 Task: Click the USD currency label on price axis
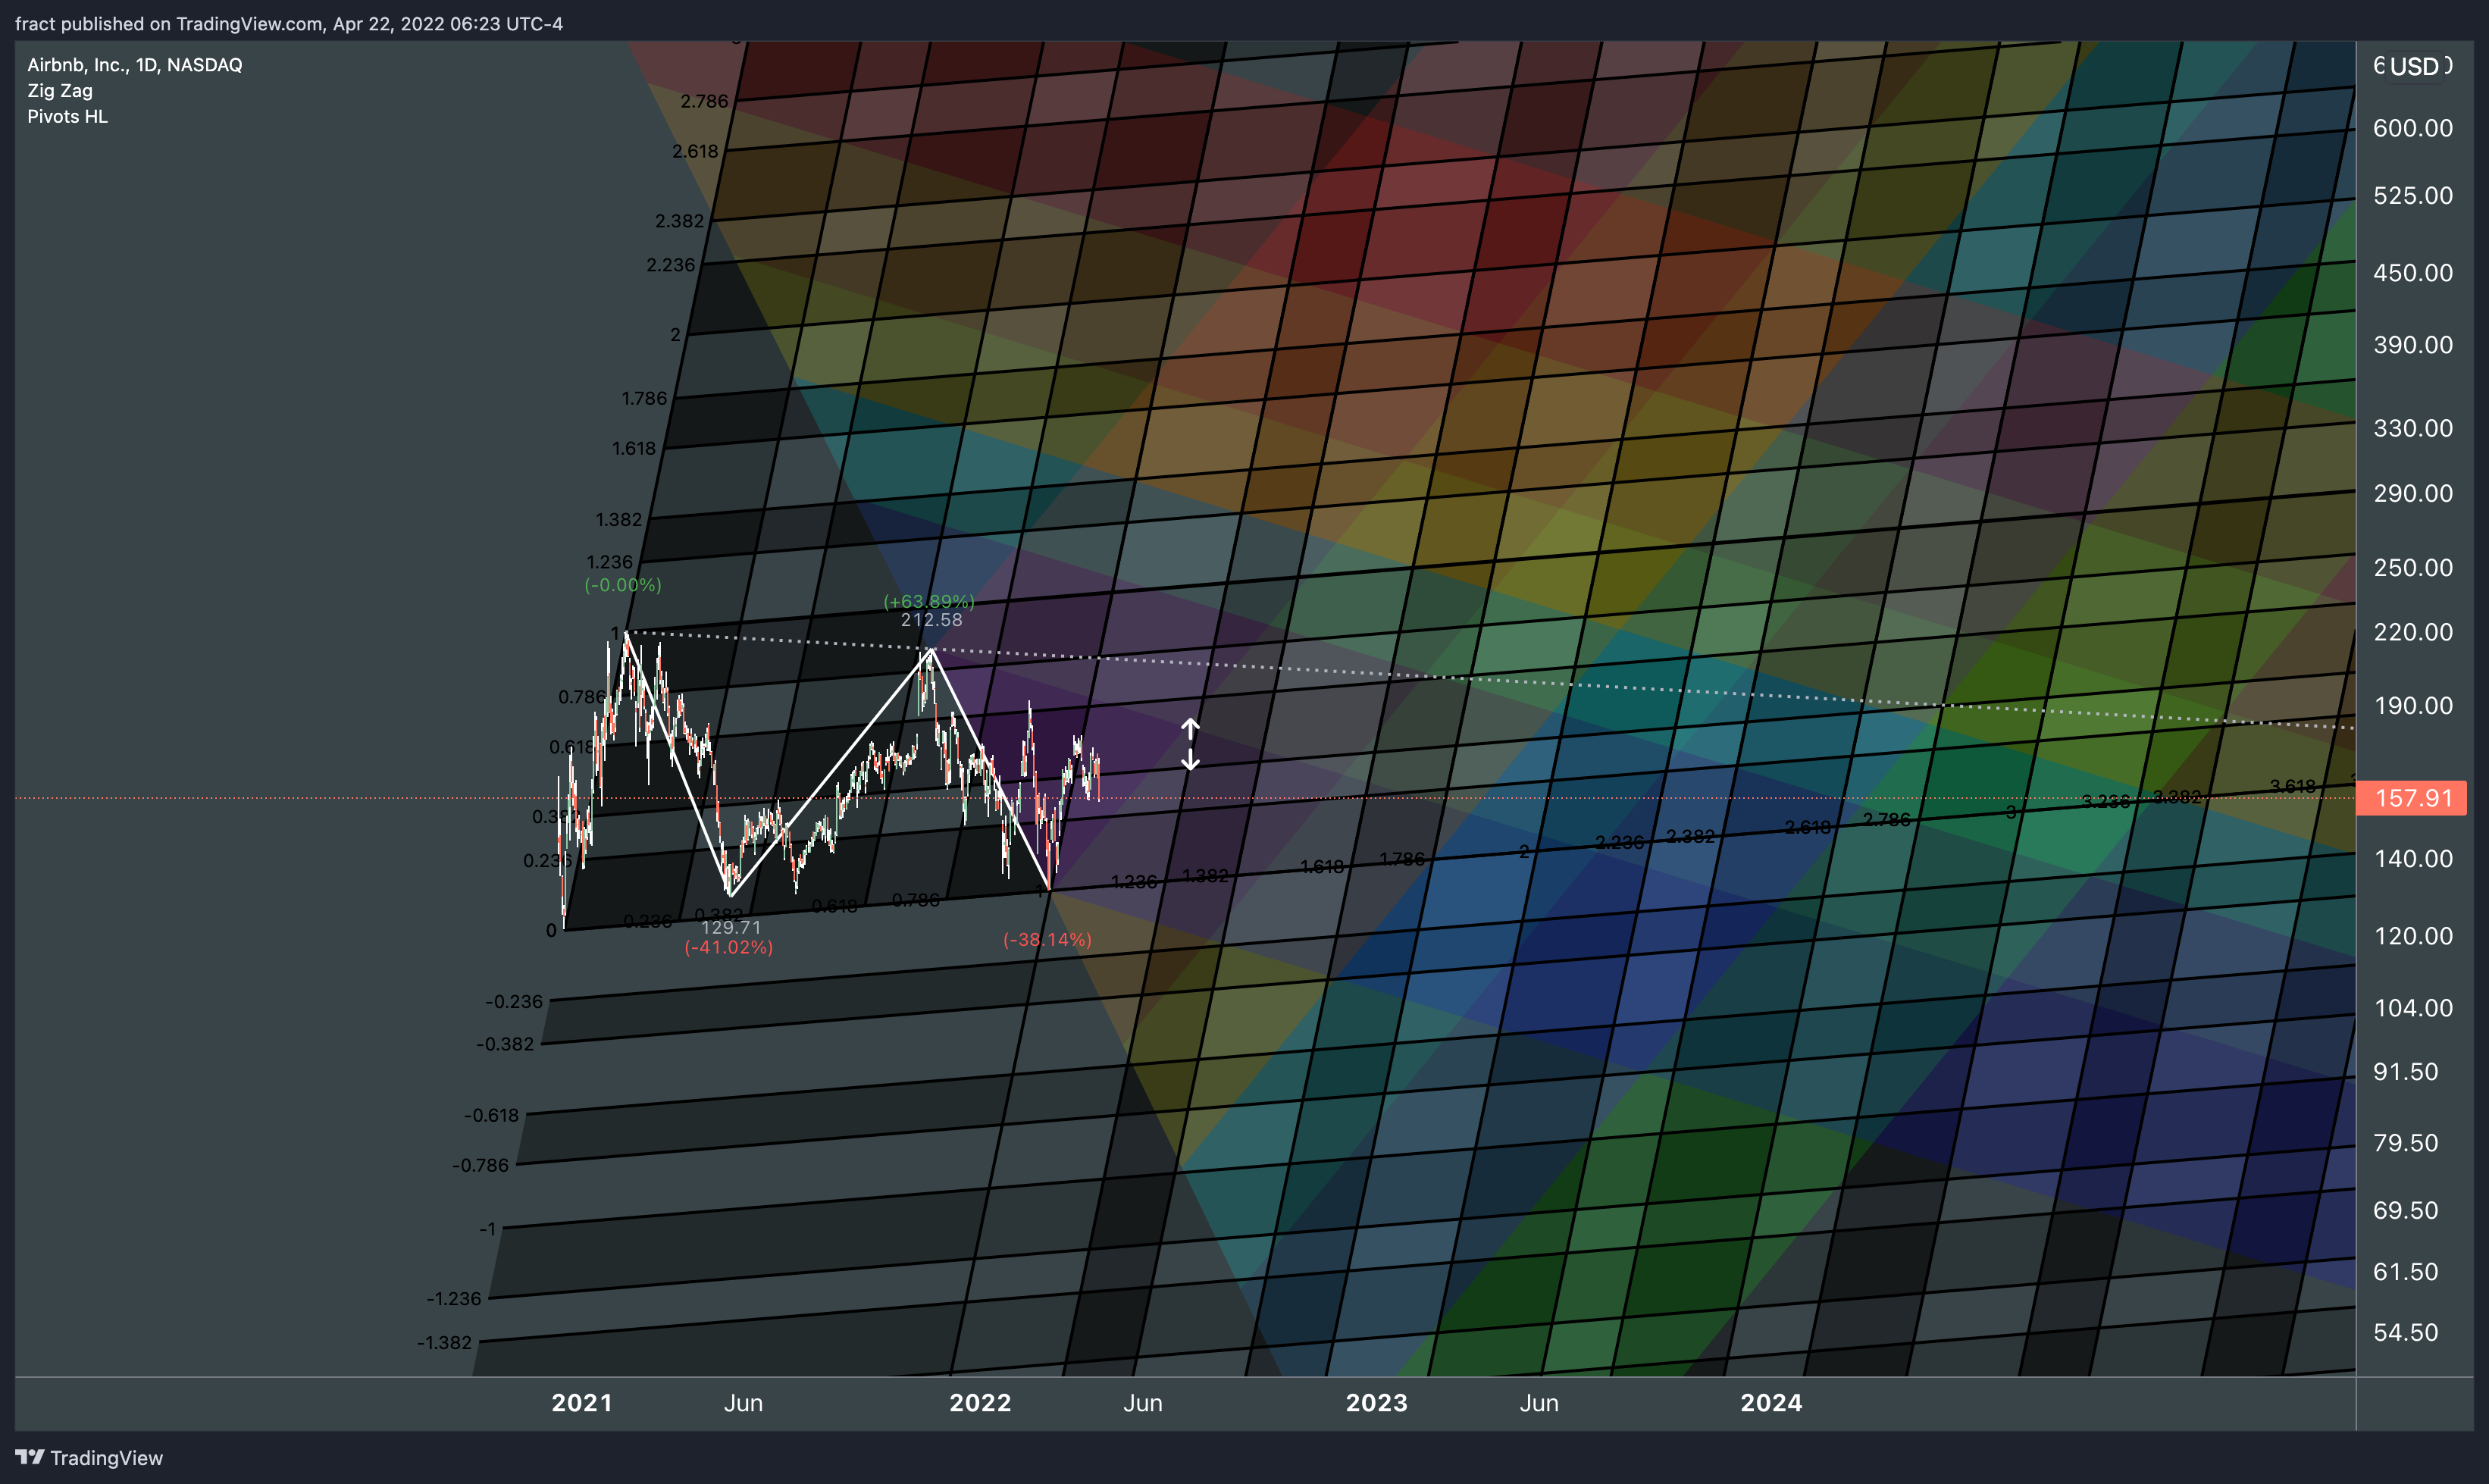click(2413, 66)
